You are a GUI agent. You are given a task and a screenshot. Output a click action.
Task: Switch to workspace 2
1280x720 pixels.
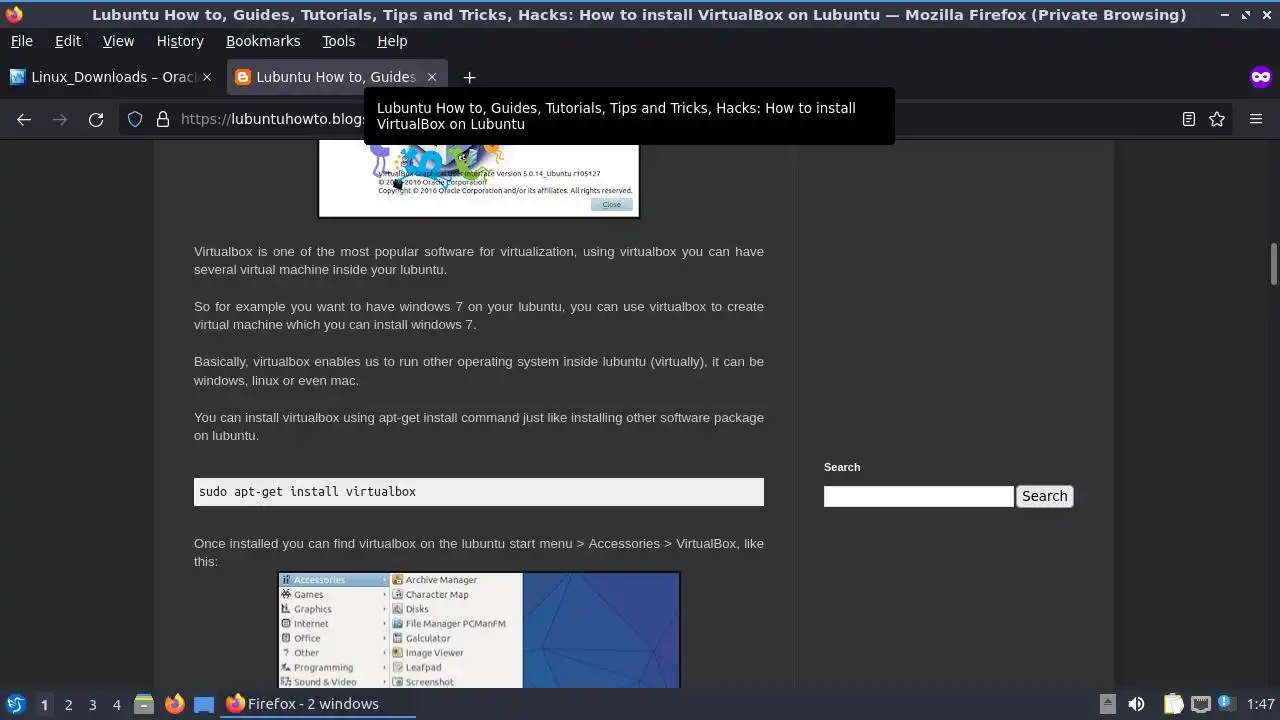[68, 704]
